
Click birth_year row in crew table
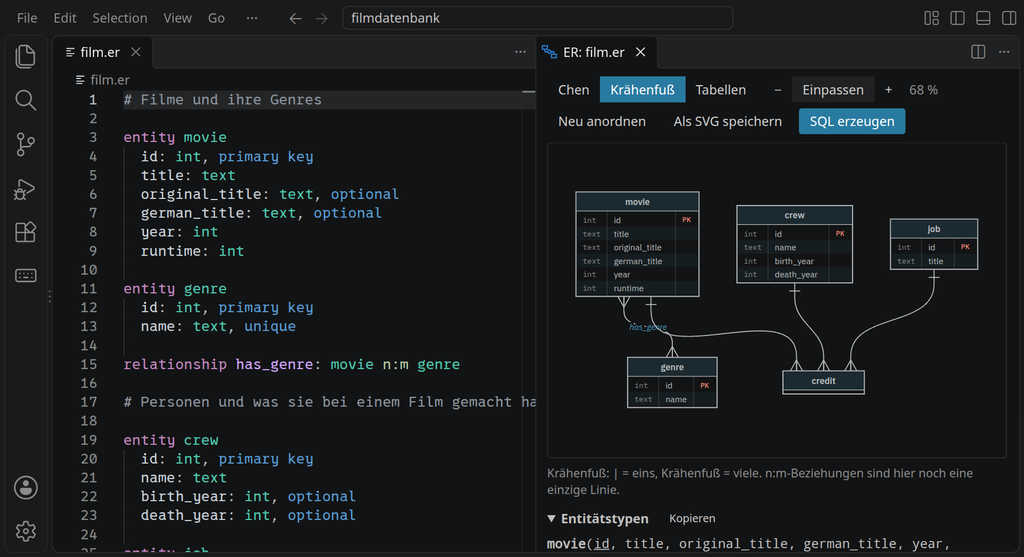click(794, 261)
